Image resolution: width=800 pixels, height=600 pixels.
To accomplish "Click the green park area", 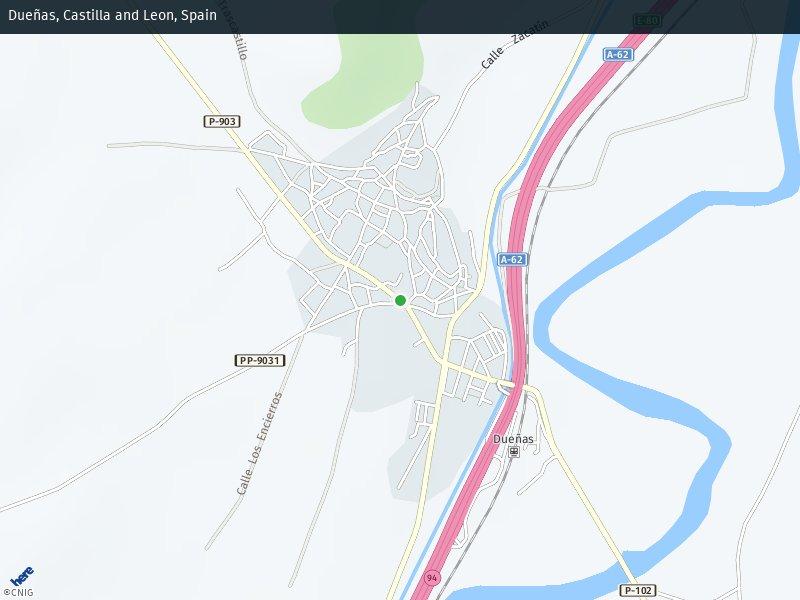I will [363, 82].
